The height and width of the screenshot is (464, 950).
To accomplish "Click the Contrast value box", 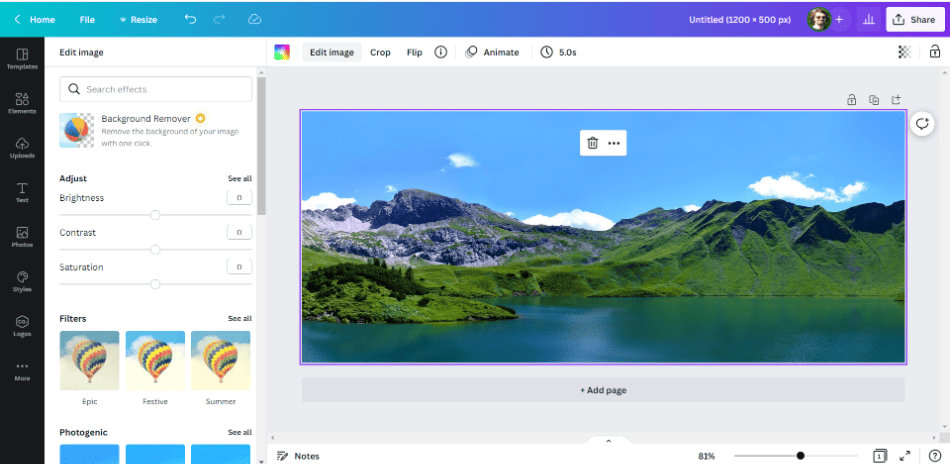I will [239, 233].
